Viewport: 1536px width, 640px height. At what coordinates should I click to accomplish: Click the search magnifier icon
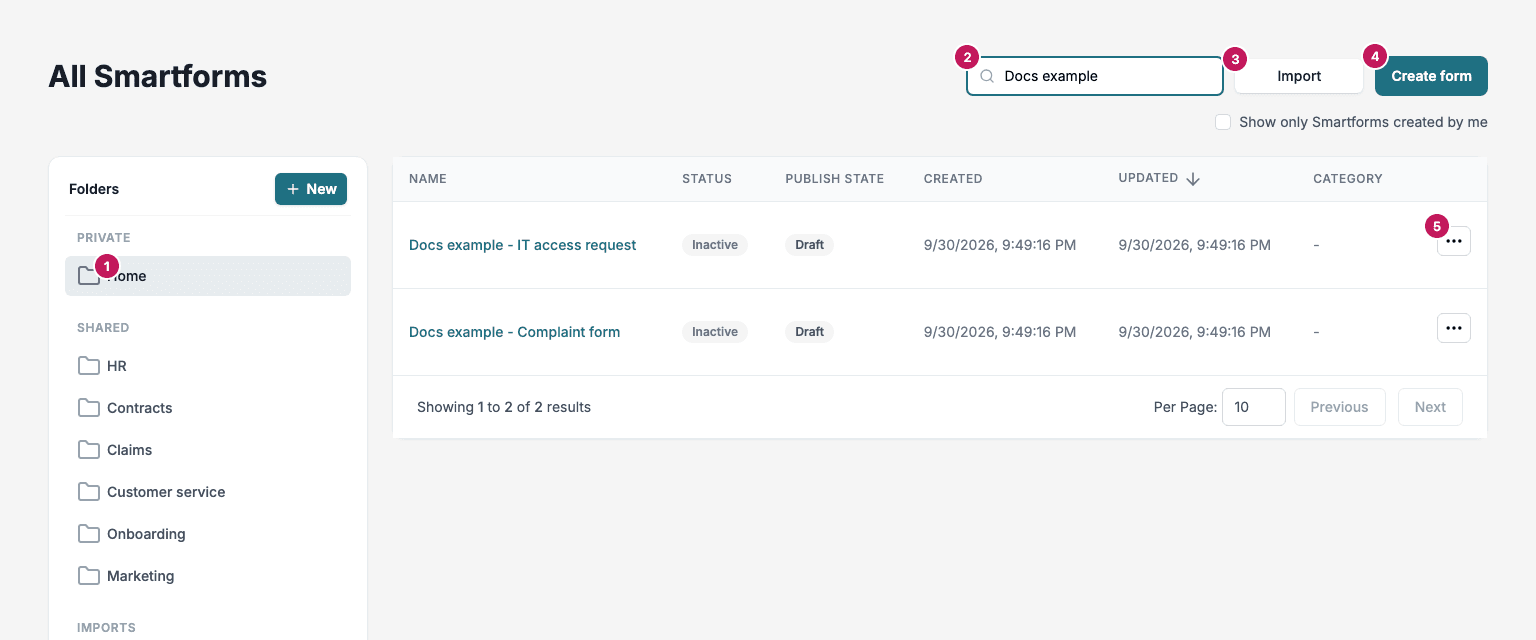[987, 76]
